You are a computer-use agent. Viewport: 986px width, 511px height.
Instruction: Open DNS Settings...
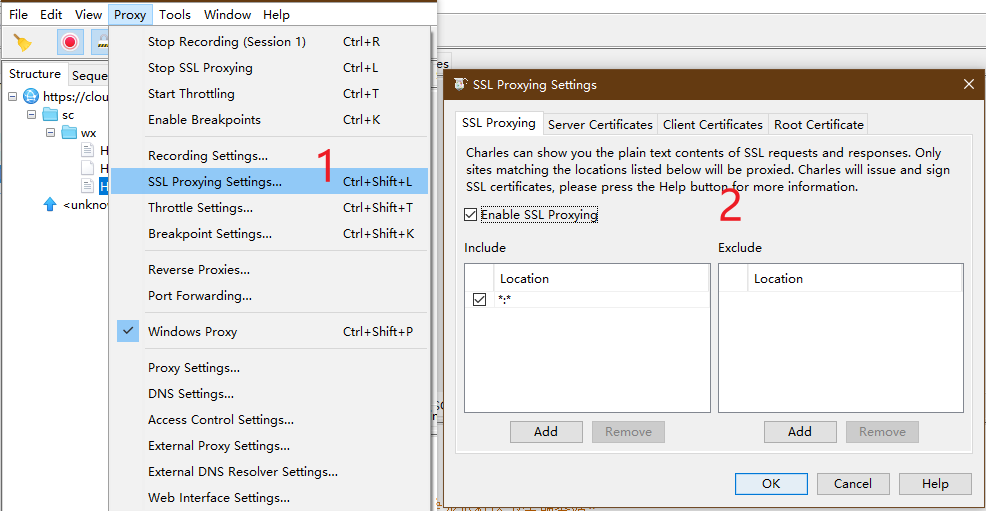pyautogui.click(x=270, y=393)
